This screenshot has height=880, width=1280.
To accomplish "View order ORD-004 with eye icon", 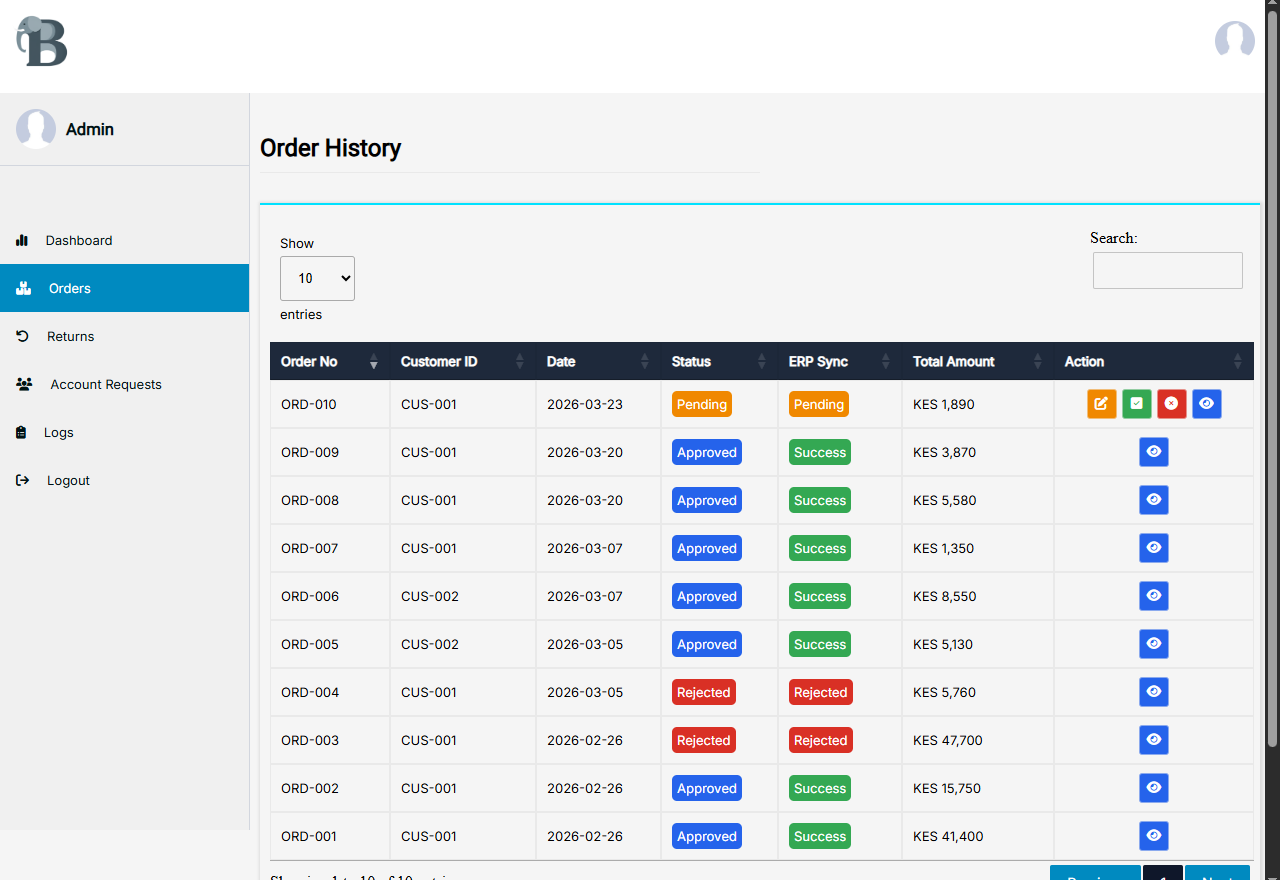I will click(1154, 692).
